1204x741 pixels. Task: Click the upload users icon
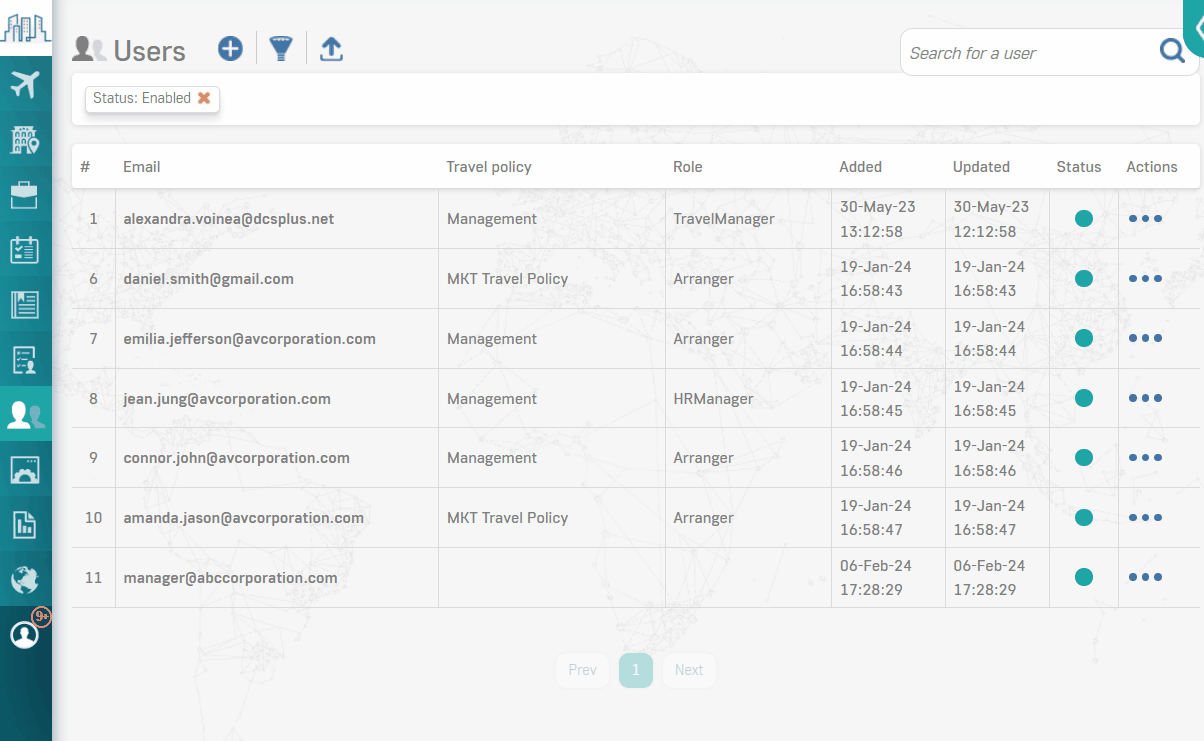[331, 48]
